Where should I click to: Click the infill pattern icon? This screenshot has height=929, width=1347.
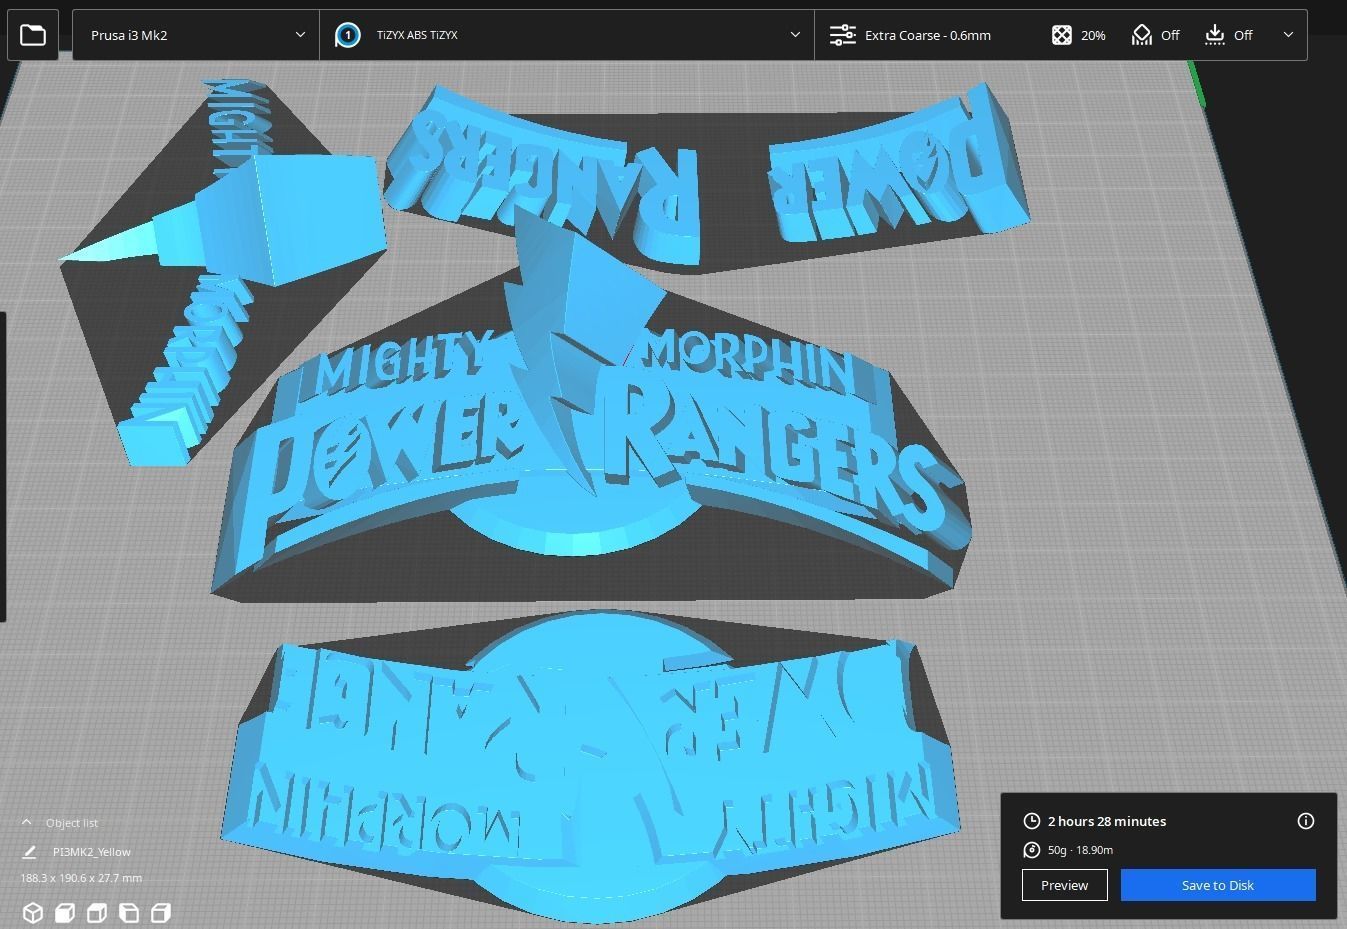(1061, 35)
